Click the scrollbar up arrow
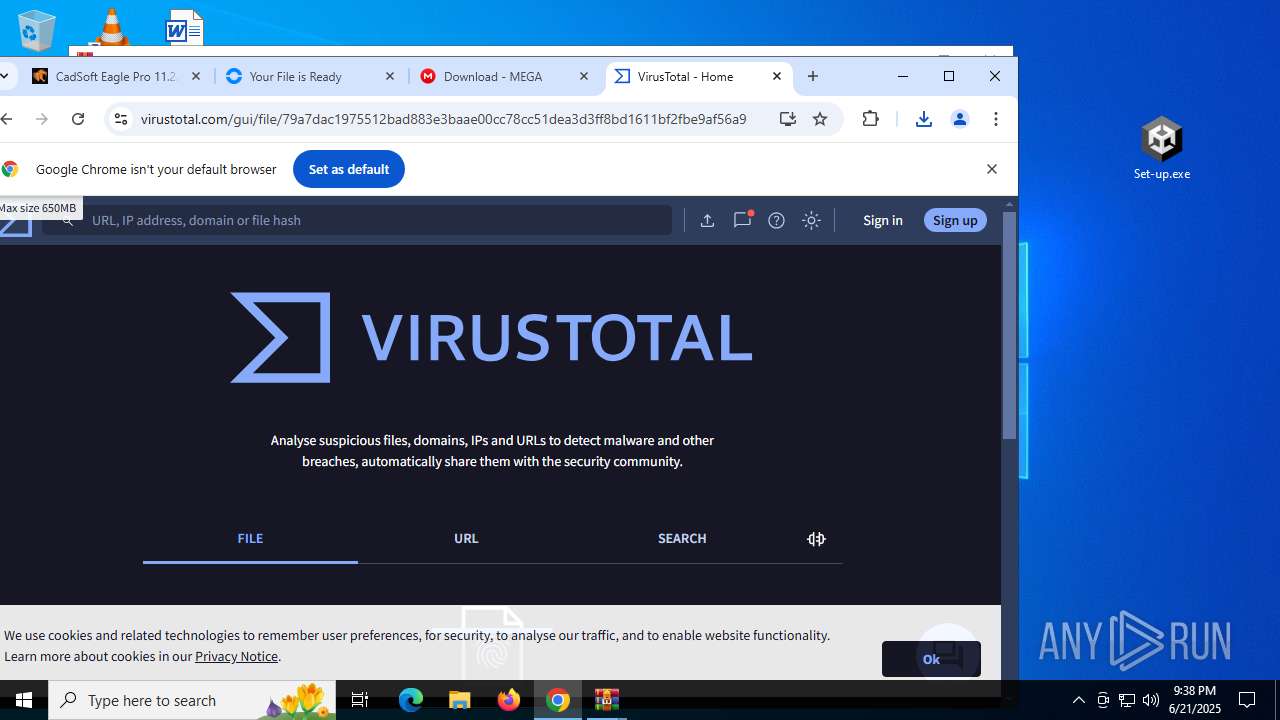Screen dimensions: 1280x720 pyautogui.click(x=1009, y=204)
